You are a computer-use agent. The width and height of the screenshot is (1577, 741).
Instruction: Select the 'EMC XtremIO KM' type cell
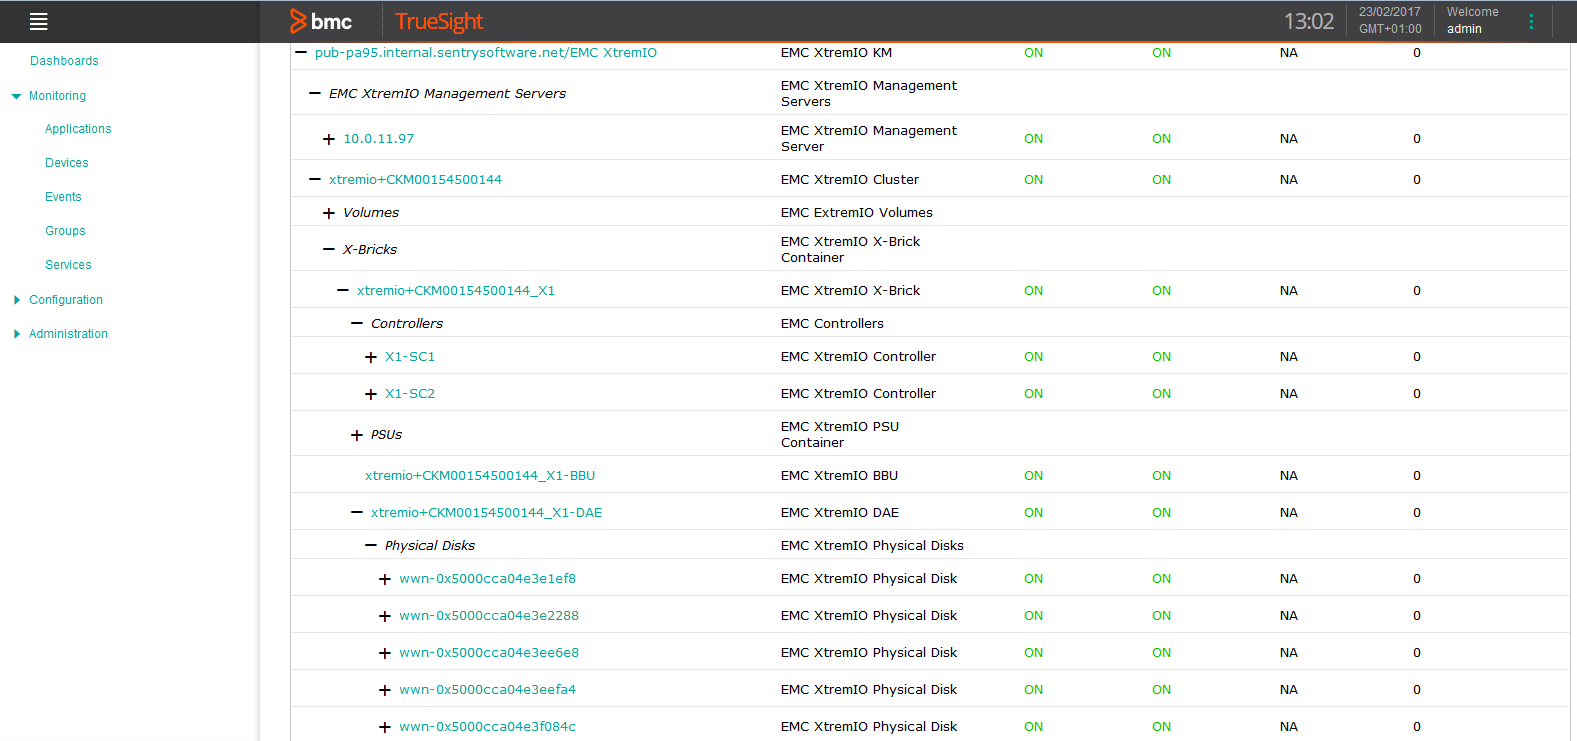coord(836,53)
